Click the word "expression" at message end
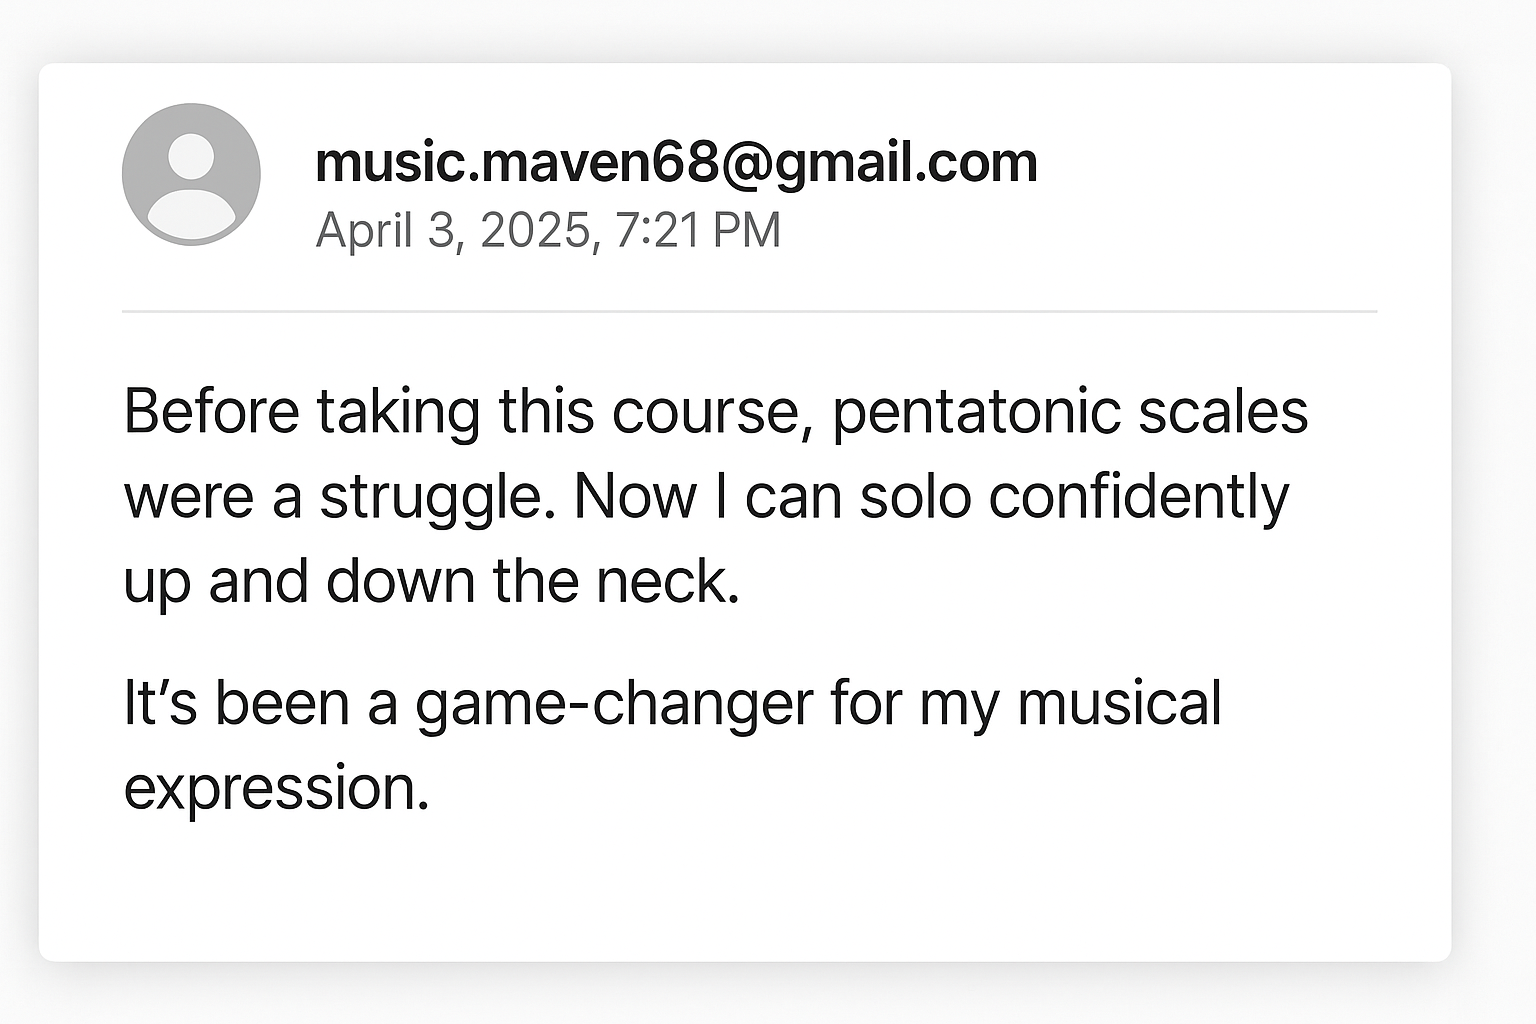Viewport: 1536px width, 1024px height. coord(276,788)
